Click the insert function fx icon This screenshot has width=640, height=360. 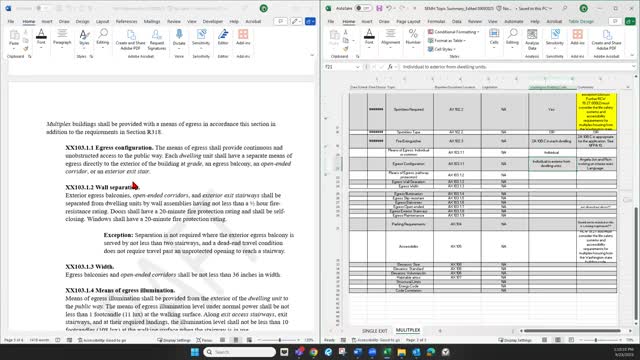point(390,67)
